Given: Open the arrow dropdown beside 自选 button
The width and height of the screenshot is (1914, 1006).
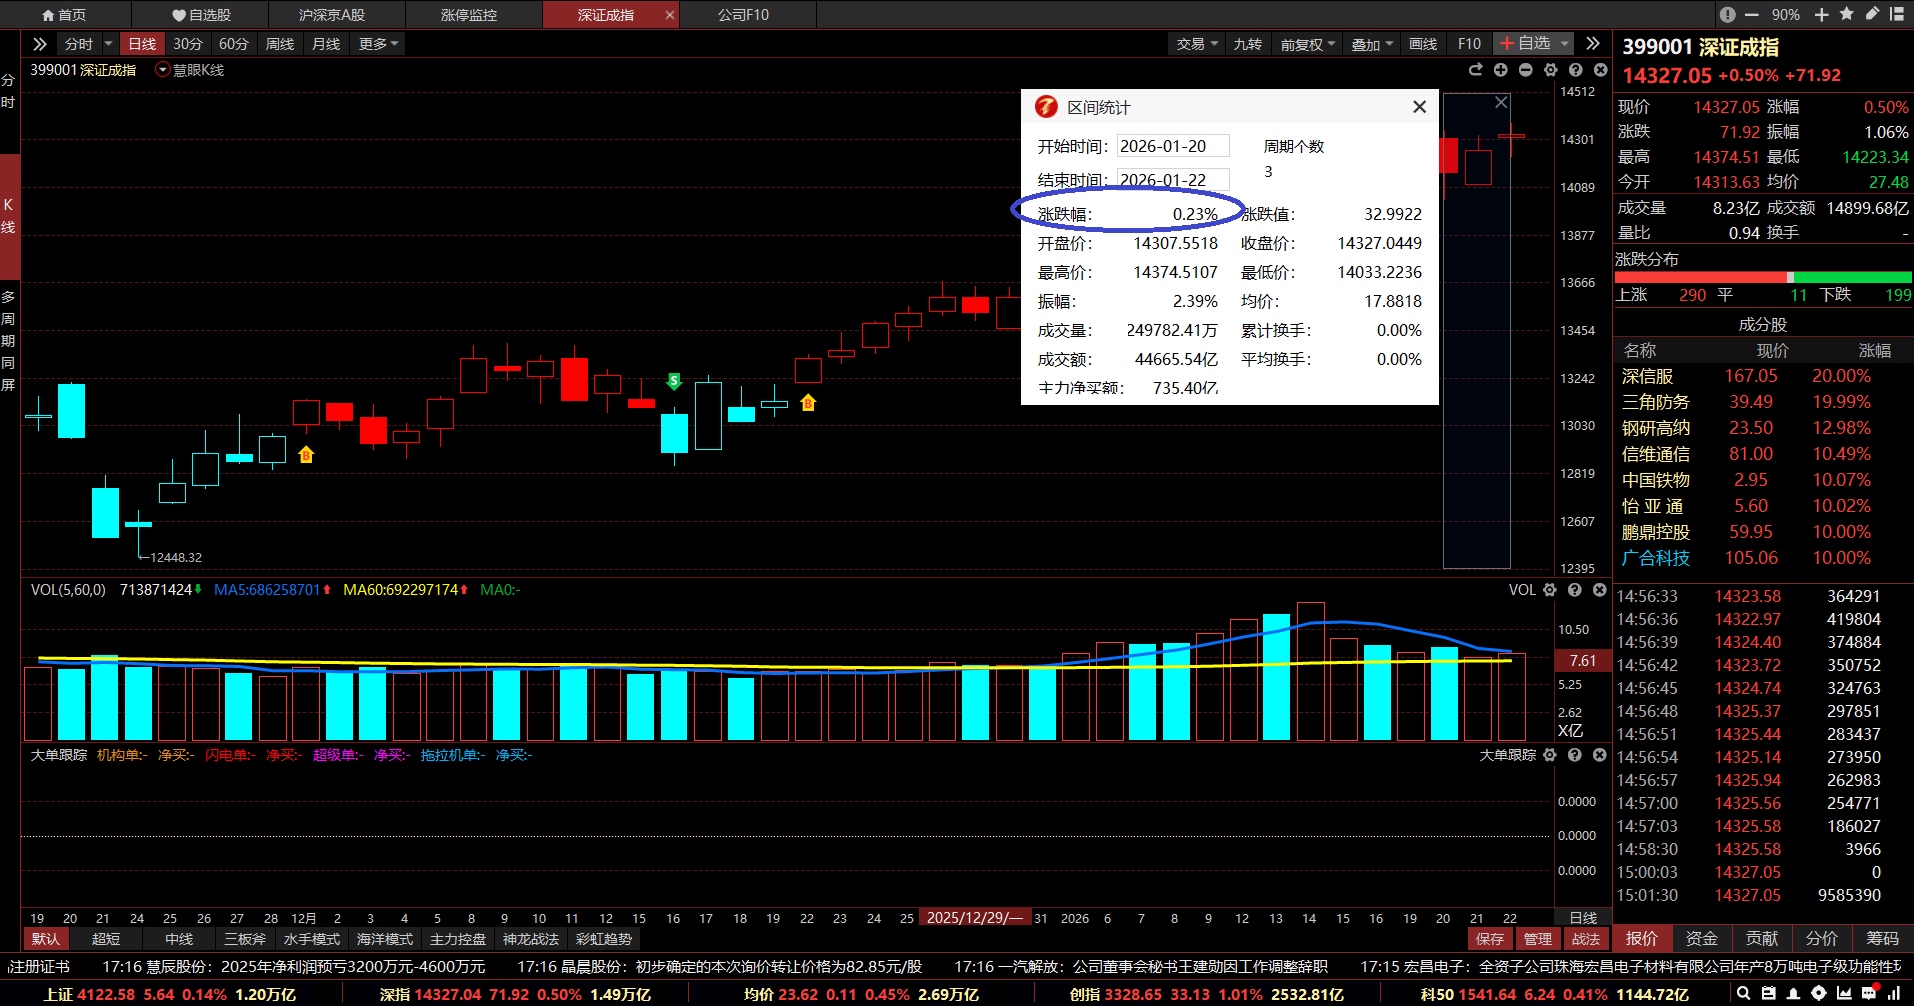Looking at the screenshot, I should tap(1565, 44).
